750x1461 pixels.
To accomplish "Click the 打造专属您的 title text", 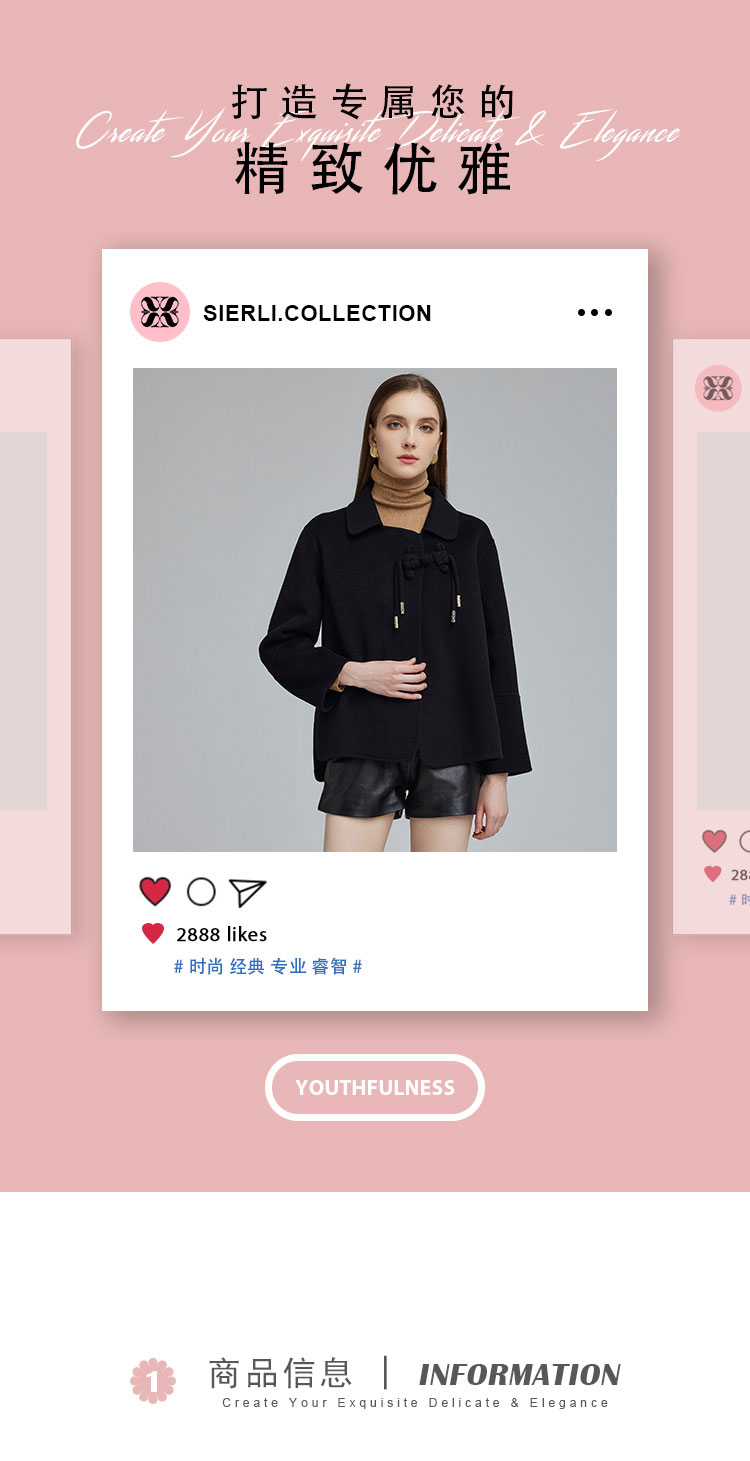I will tap(374, 102).
